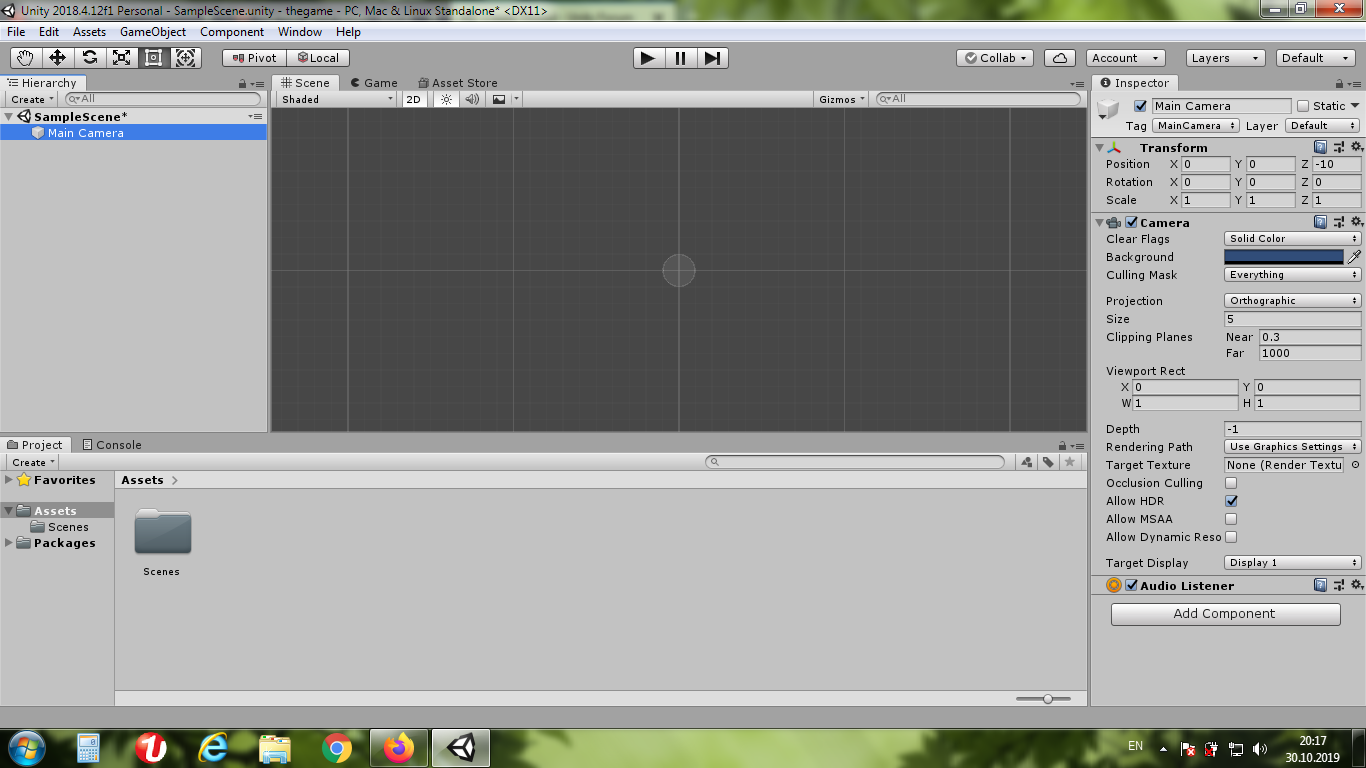Open Audio Listener presets icon

[x=1339, y=585]
